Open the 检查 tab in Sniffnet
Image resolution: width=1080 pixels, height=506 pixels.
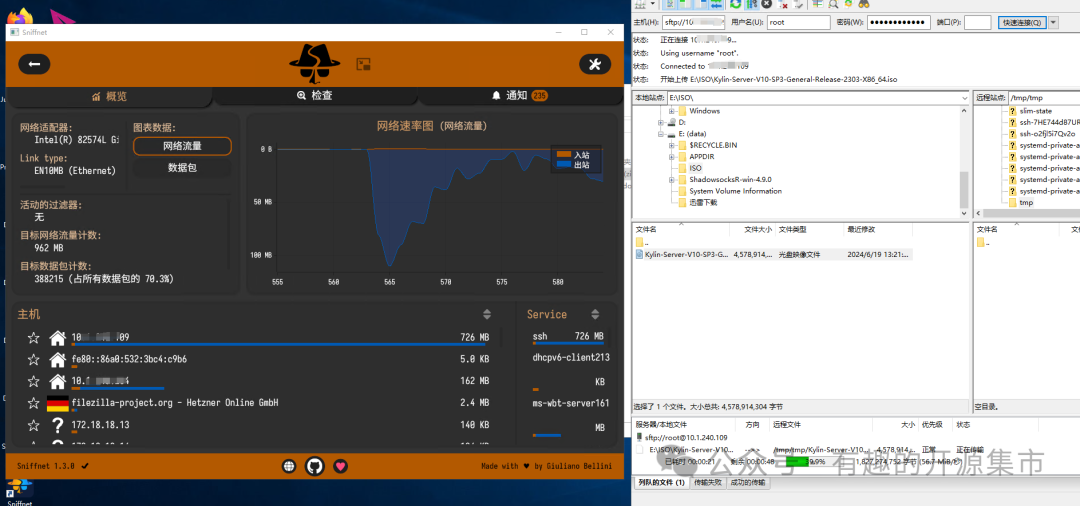[x=314, y=96]
